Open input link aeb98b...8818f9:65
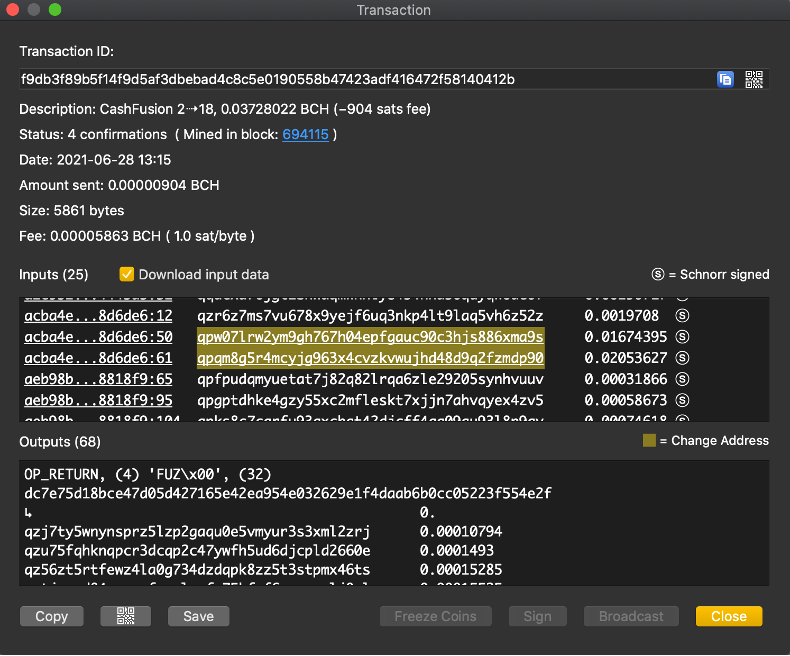 98,379
